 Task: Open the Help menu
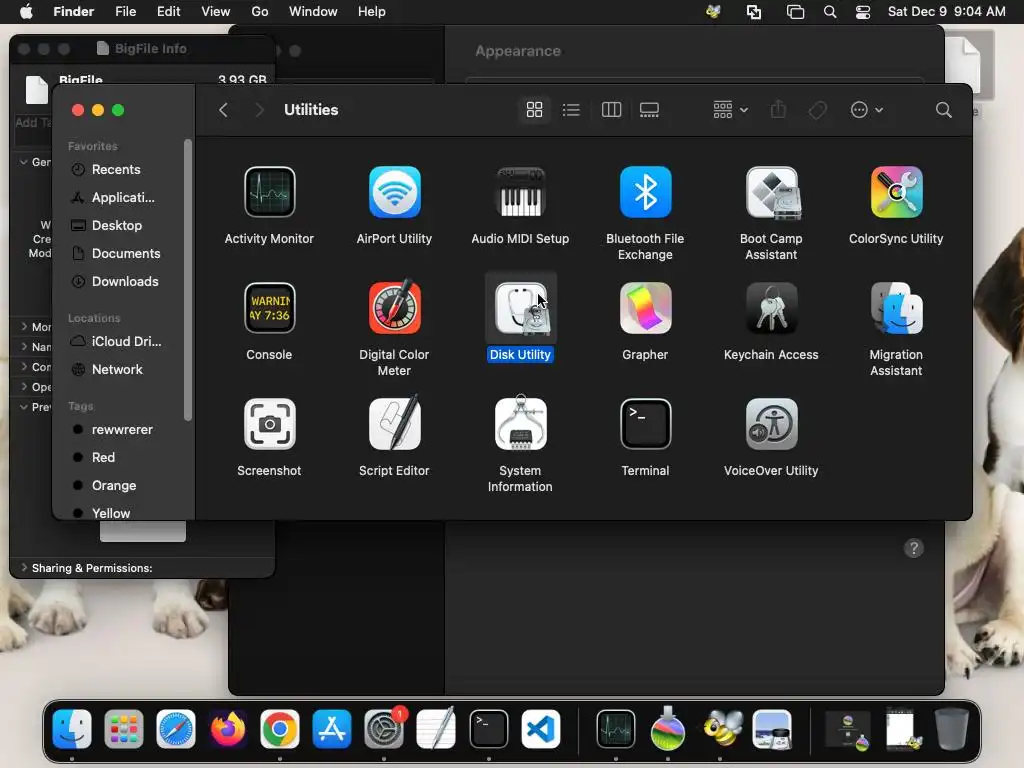(372, 12)
